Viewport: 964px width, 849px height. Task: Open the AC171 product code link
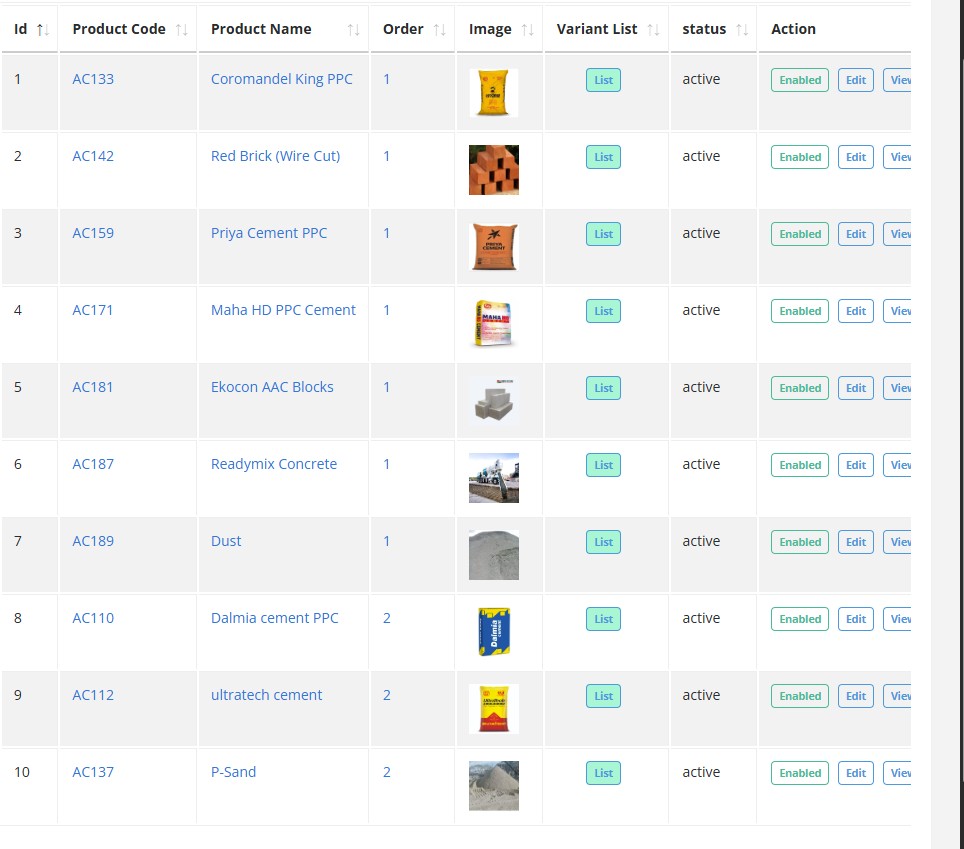tap(93, 310)
